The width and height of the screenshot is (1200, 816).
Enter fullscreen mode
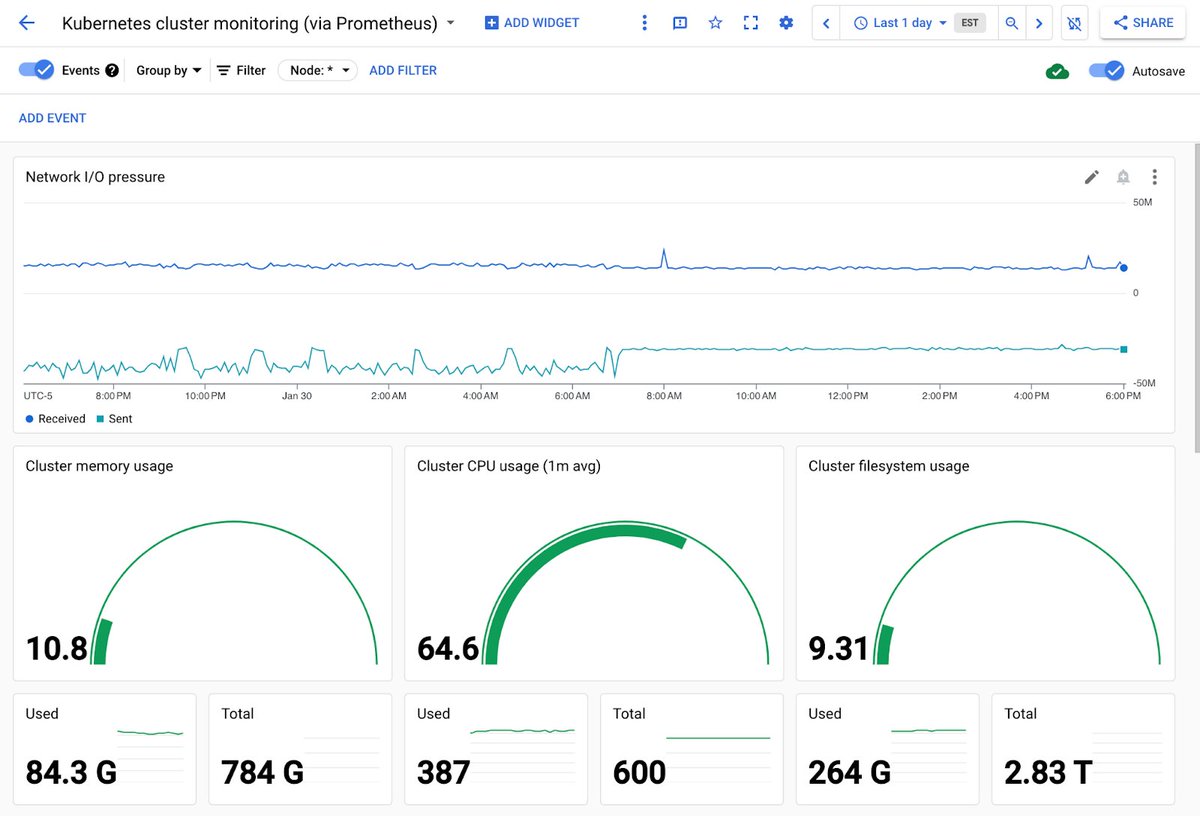pos(751,22)
